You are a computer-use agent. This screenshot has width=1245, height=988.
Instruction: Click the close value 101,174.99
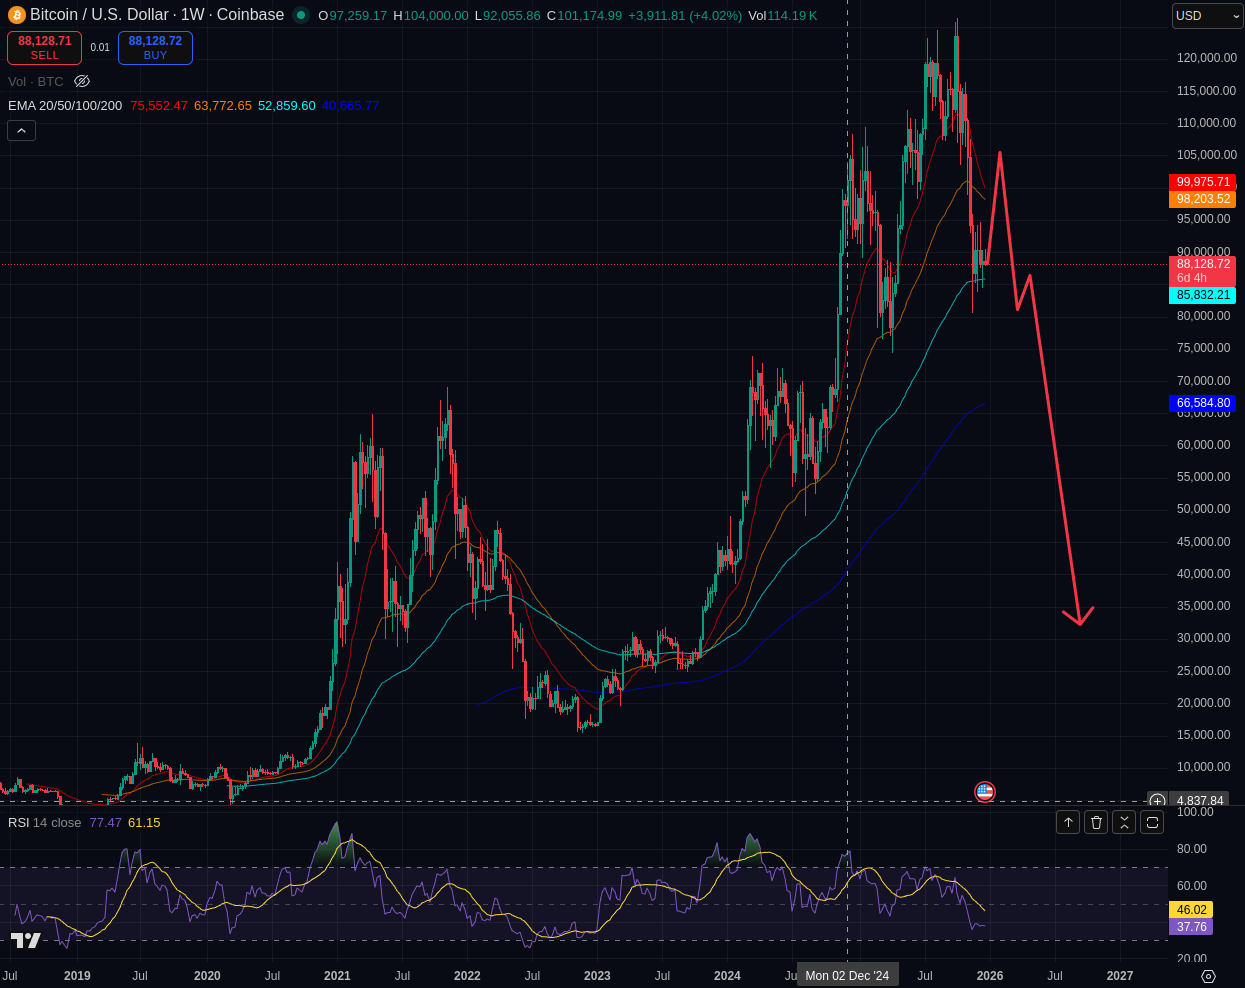[590, 15]
